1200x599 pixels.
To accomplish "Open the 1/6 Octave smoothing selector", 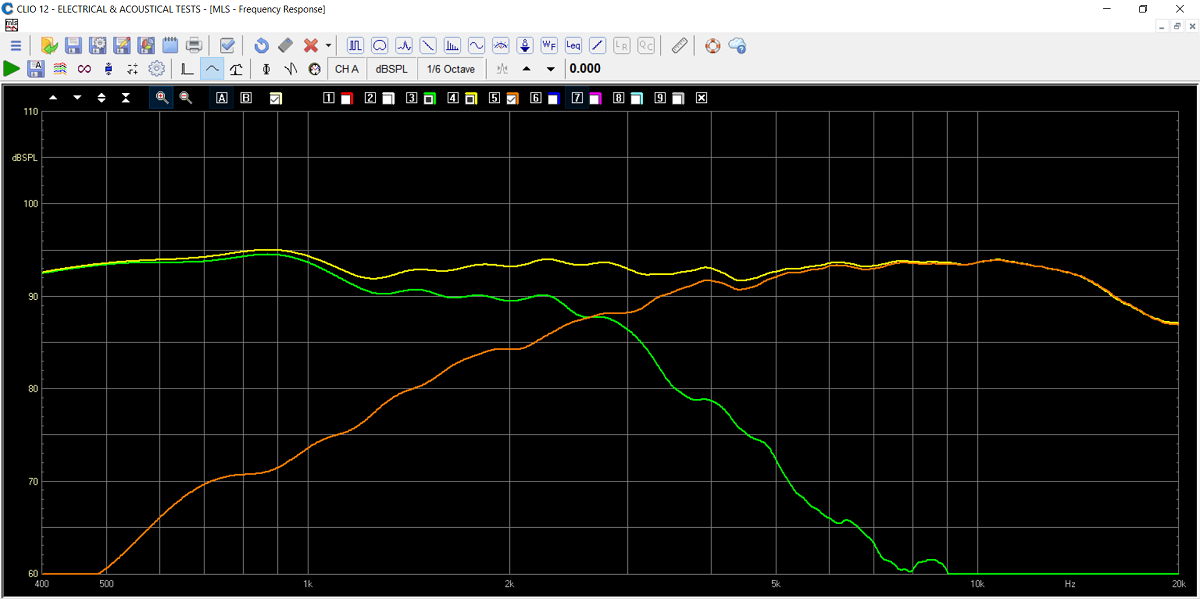I will coord(452,69).
